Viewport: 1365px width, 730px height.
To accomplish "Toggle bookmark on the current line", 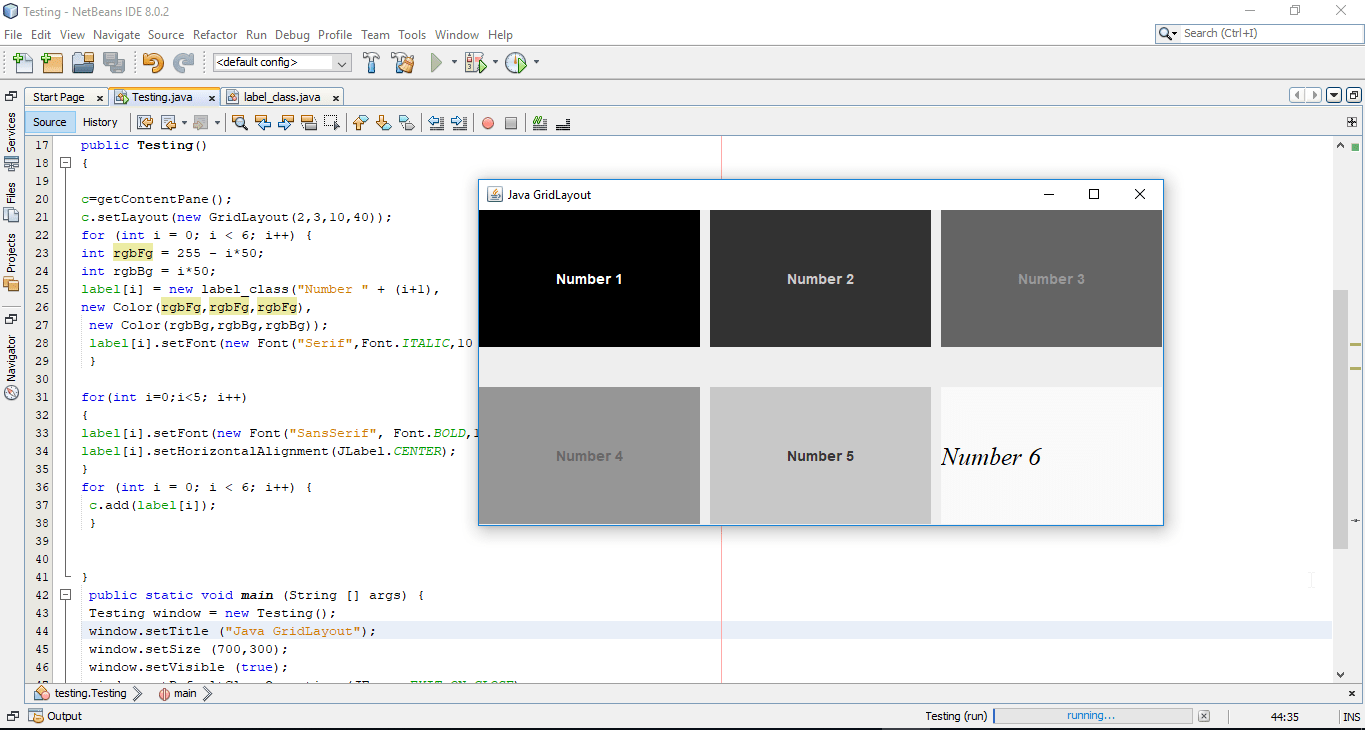I will 406,122.
